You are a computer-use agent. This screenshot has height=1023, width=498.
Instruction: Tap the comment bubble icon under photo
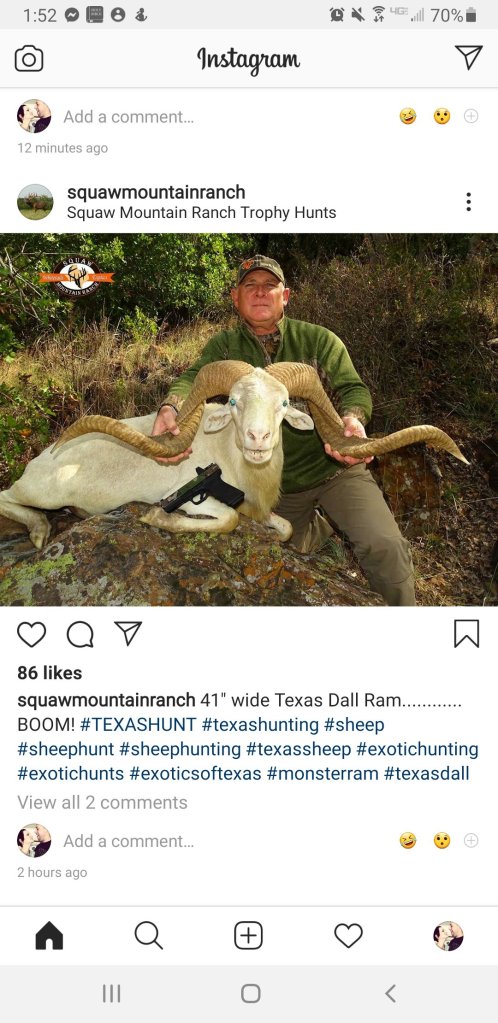tap(80, 634)
